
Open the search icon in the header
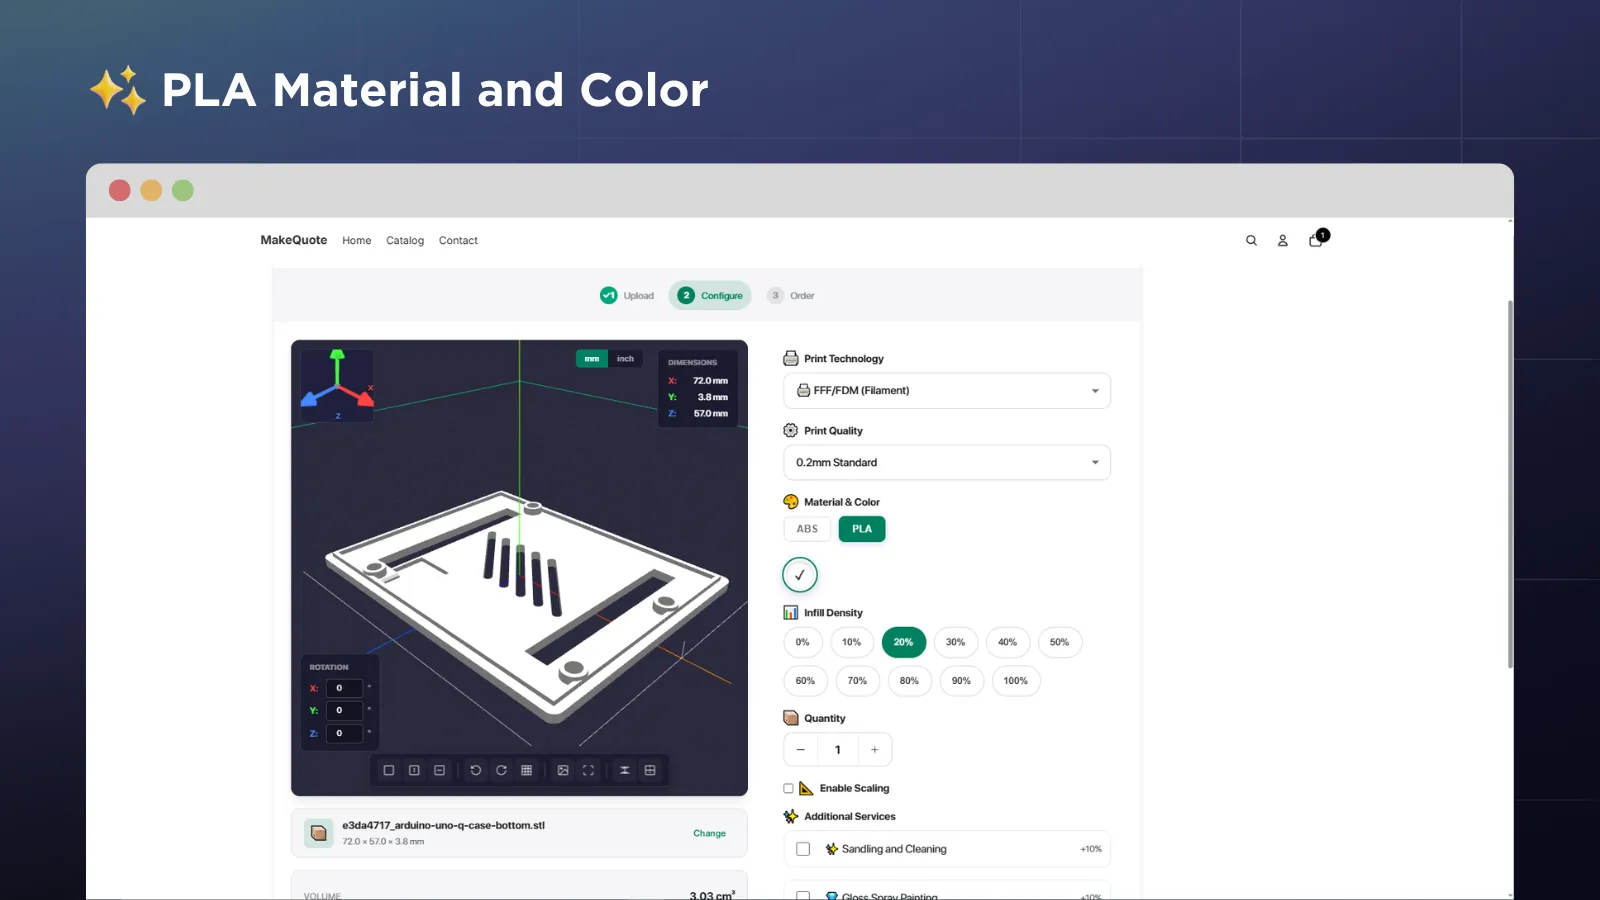(1251, 240)
